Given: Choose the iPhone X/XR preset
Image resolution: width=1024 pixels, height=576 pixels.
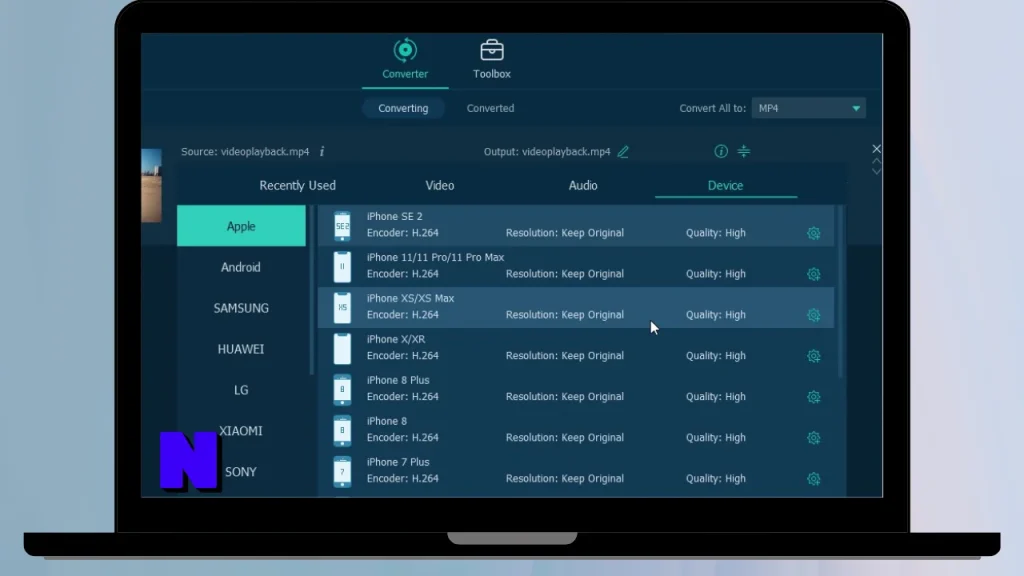Looking at the screenshot, I should (x=396, y=339).
